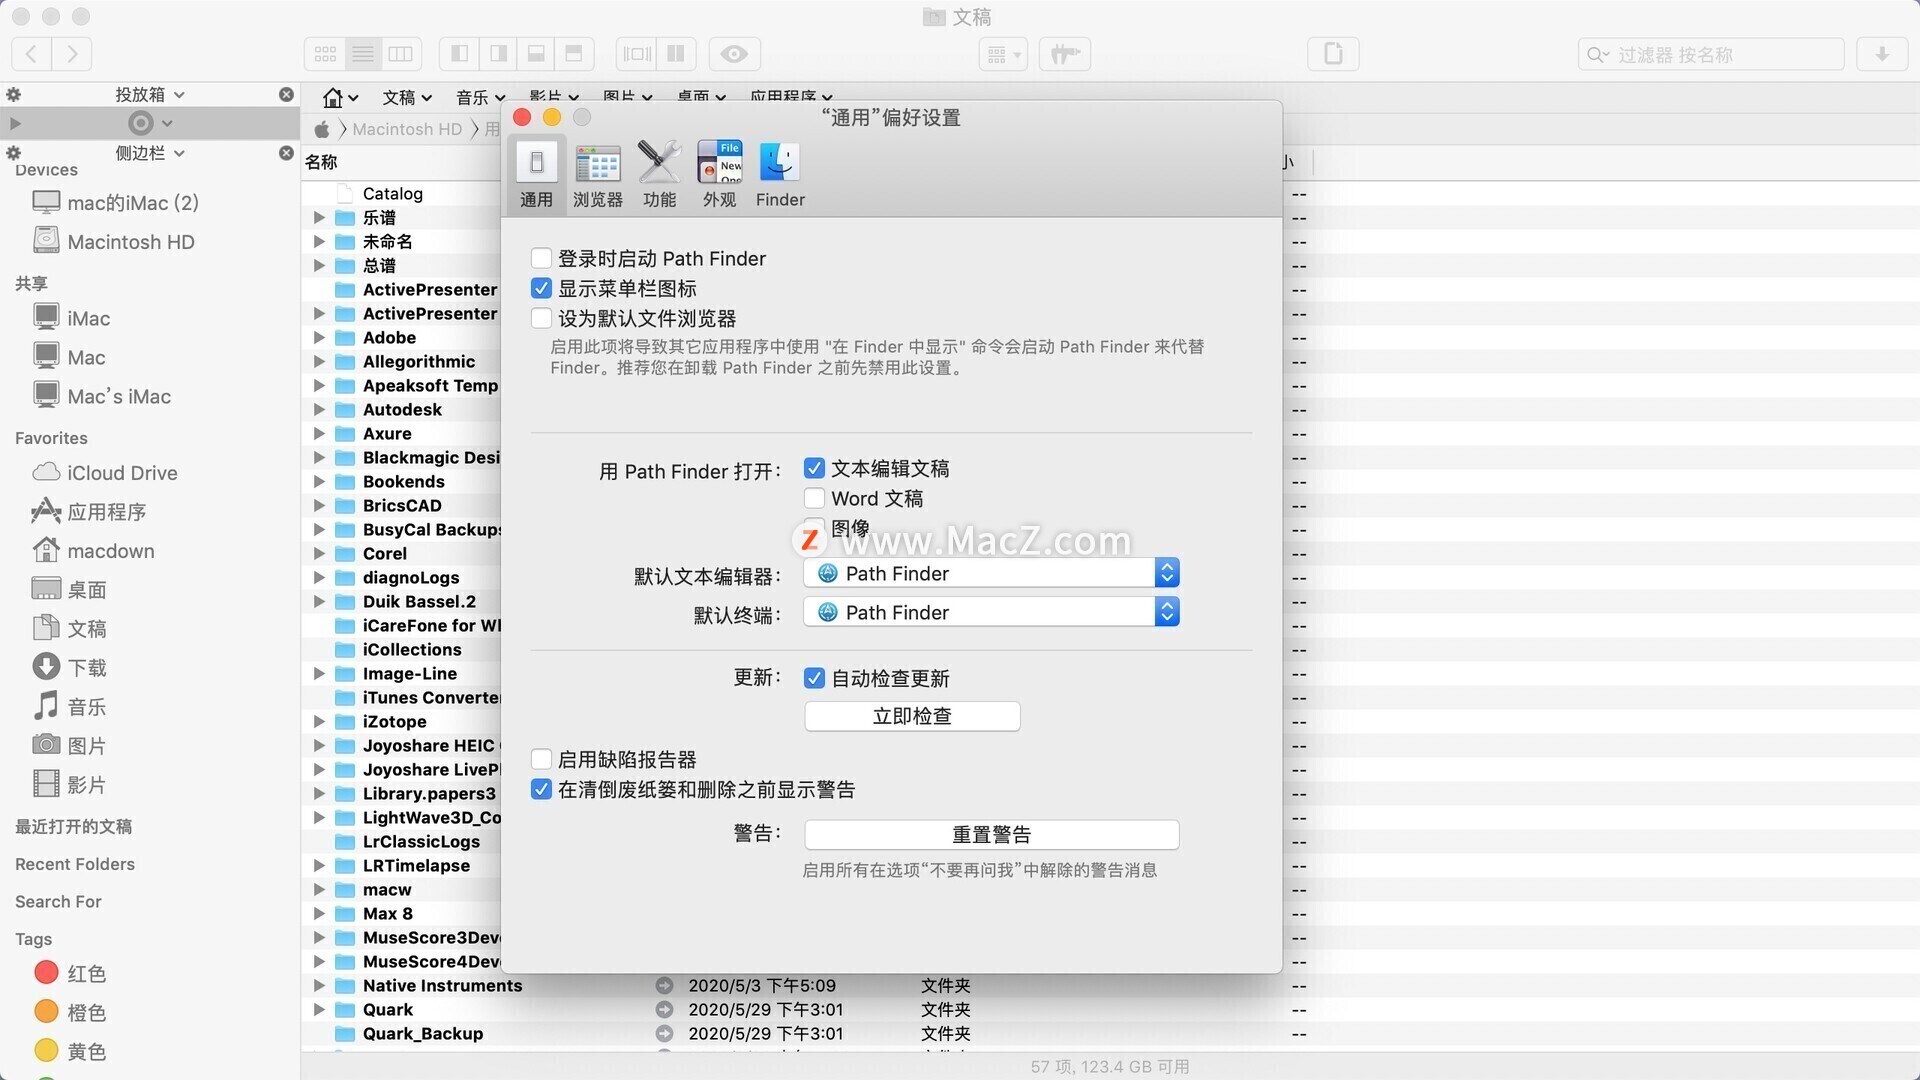1920x1080 pixels.
Task: Open the home folder path menu
Action: pyautogui.click(x=339, y=97)
